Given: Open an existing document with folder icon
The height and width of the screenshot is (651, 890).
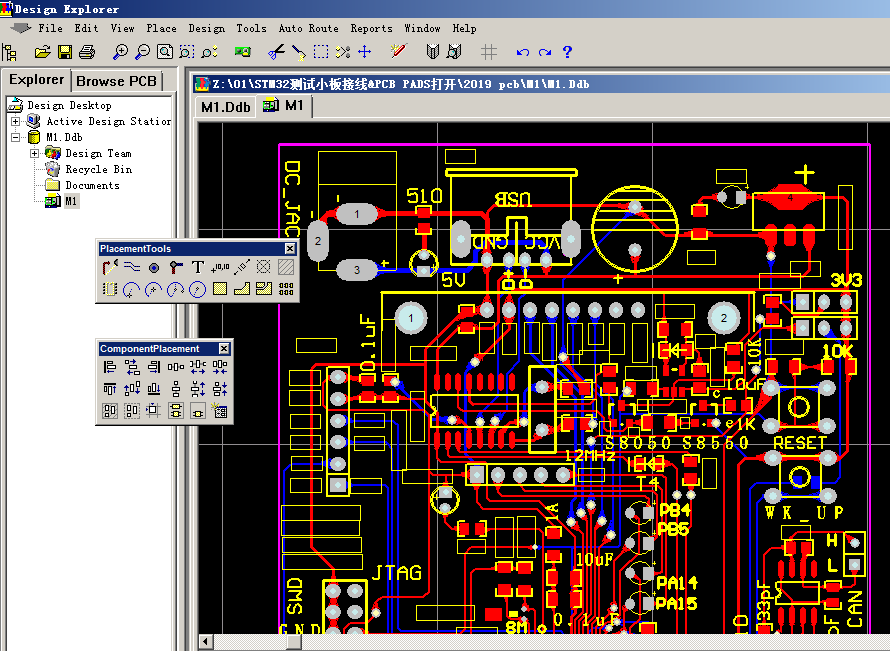Looking at the screenshot, I should 42,52.
